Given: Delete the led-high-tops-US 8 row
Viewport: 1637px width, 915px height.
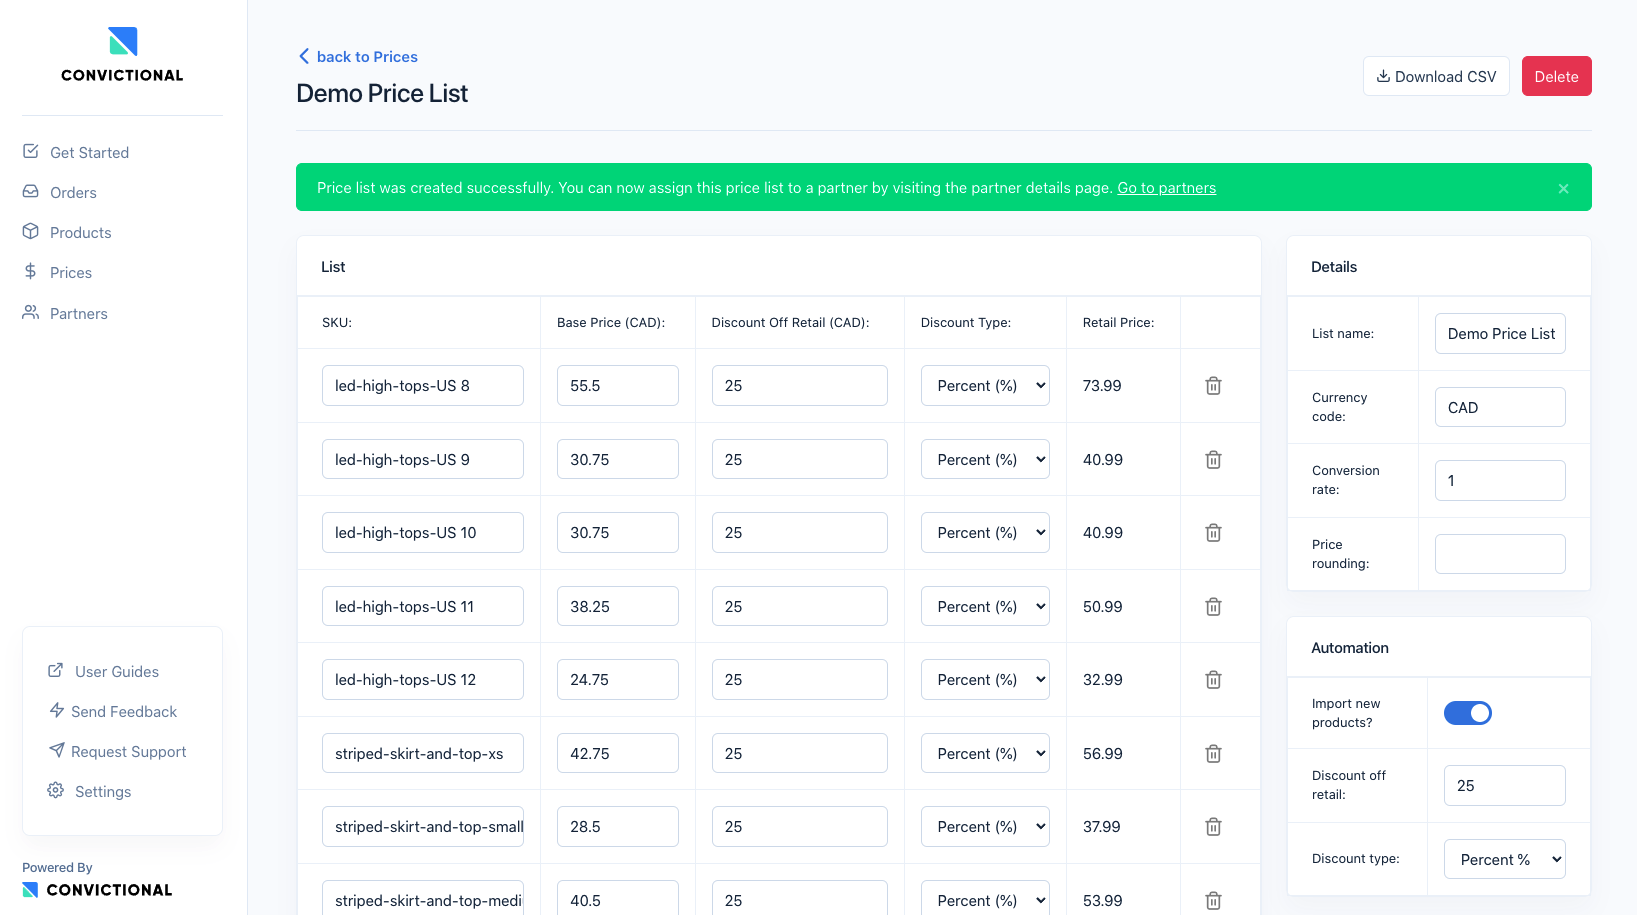Looking at the screenshot, I should click(1213, 386).
